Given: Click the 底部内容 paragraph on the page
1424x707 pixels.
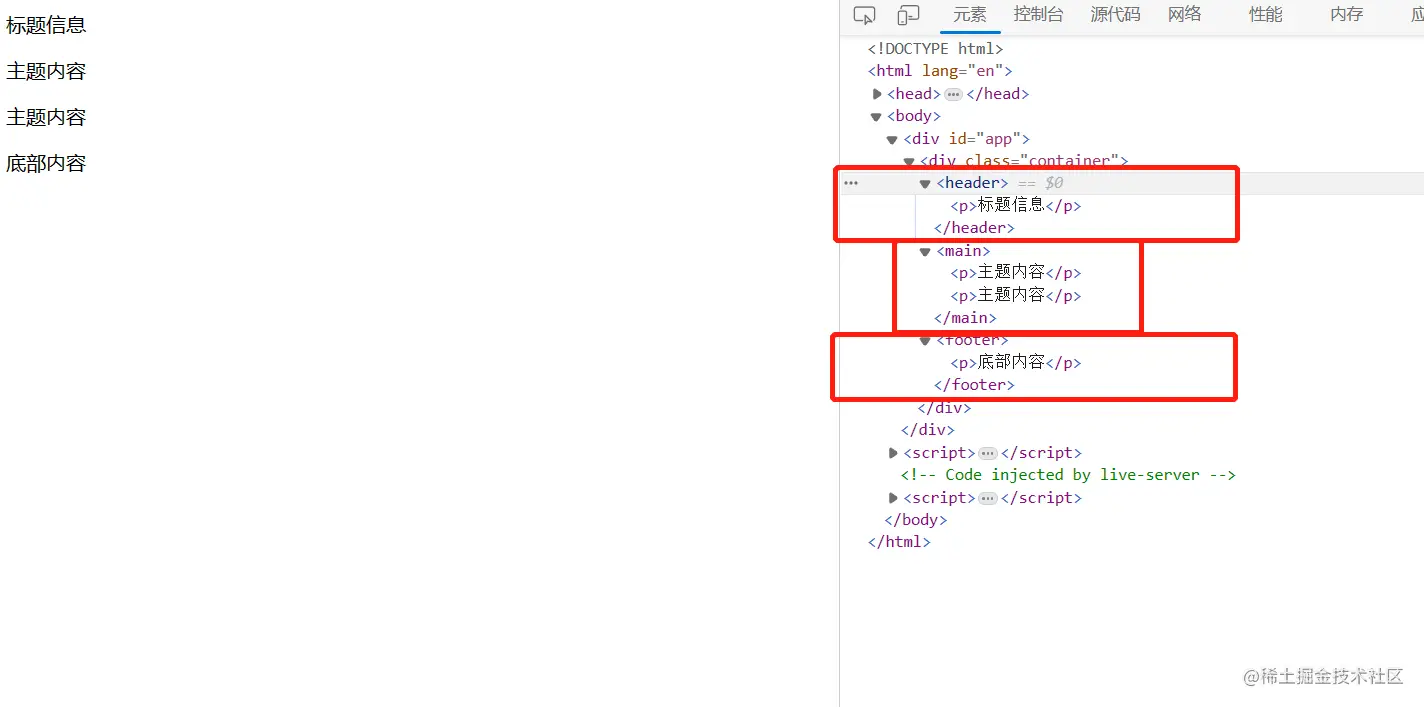Looking at the screenshot, I should (46, 163).
